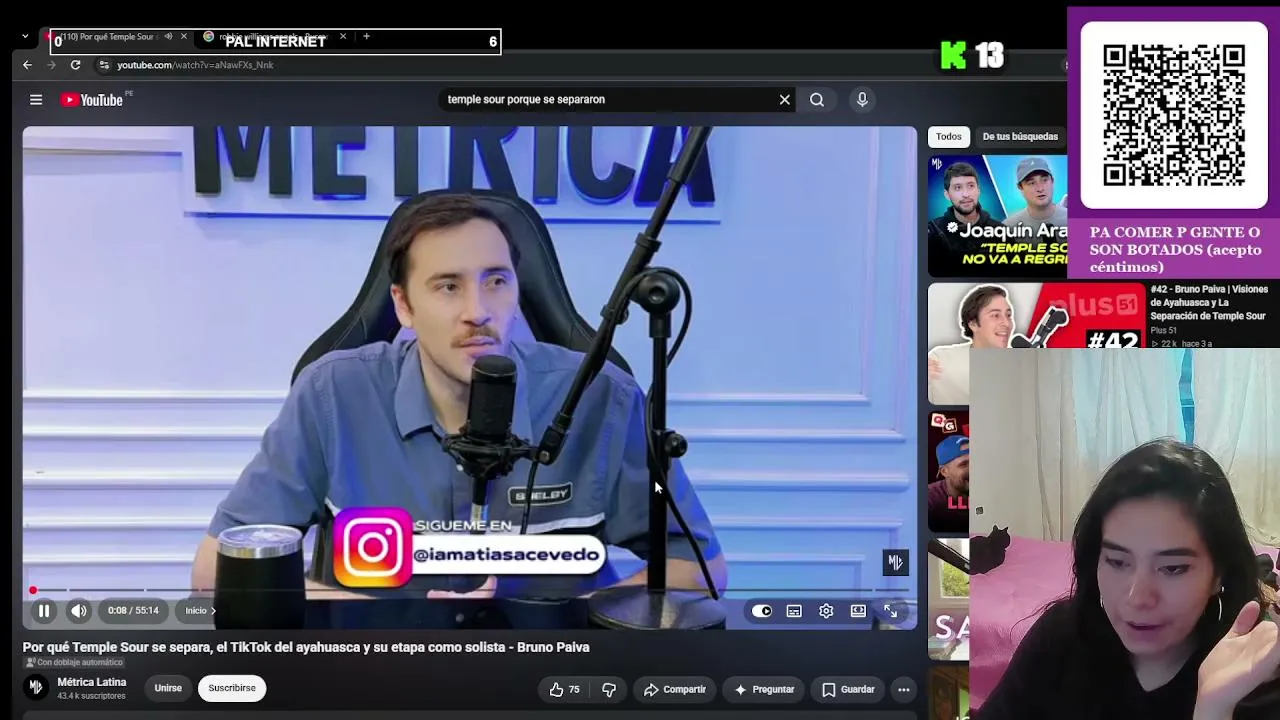
Task: Open more actions three-dot menu
Action: [904, 689]
